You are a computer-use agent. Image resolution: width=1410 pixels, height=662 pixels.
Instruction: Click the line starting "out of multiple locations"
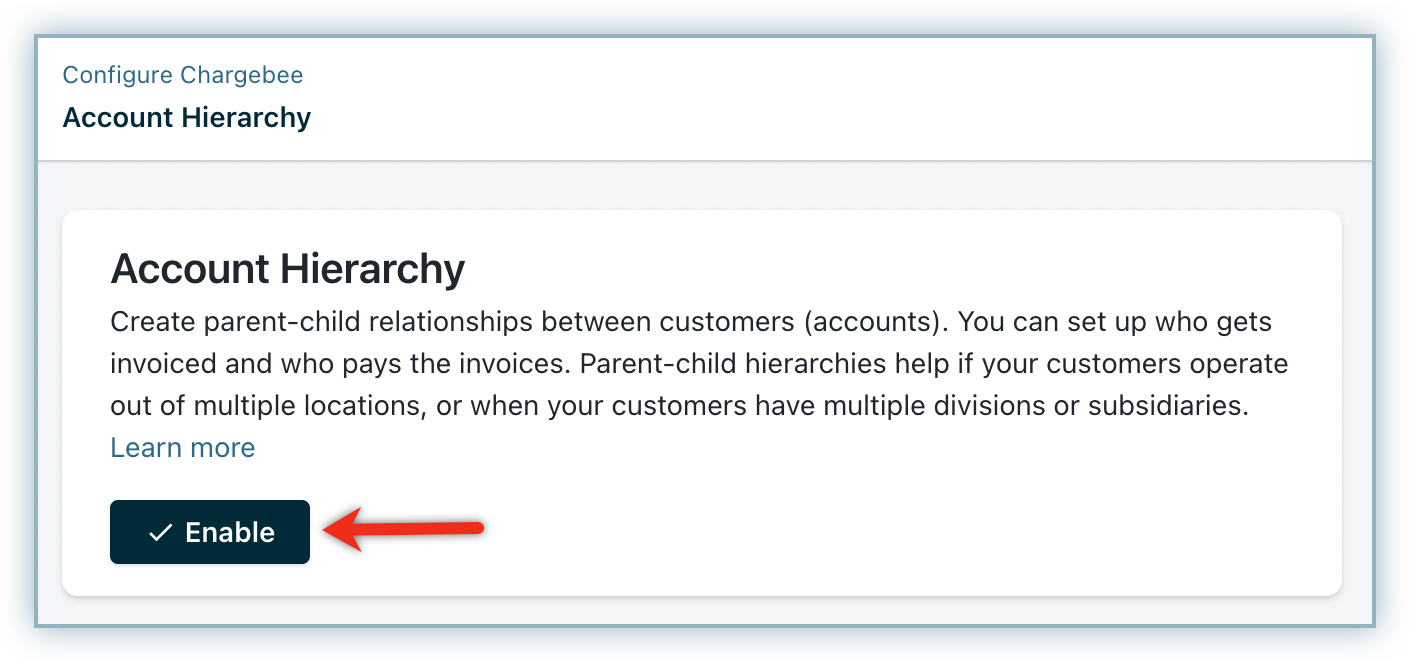point(680,406)
